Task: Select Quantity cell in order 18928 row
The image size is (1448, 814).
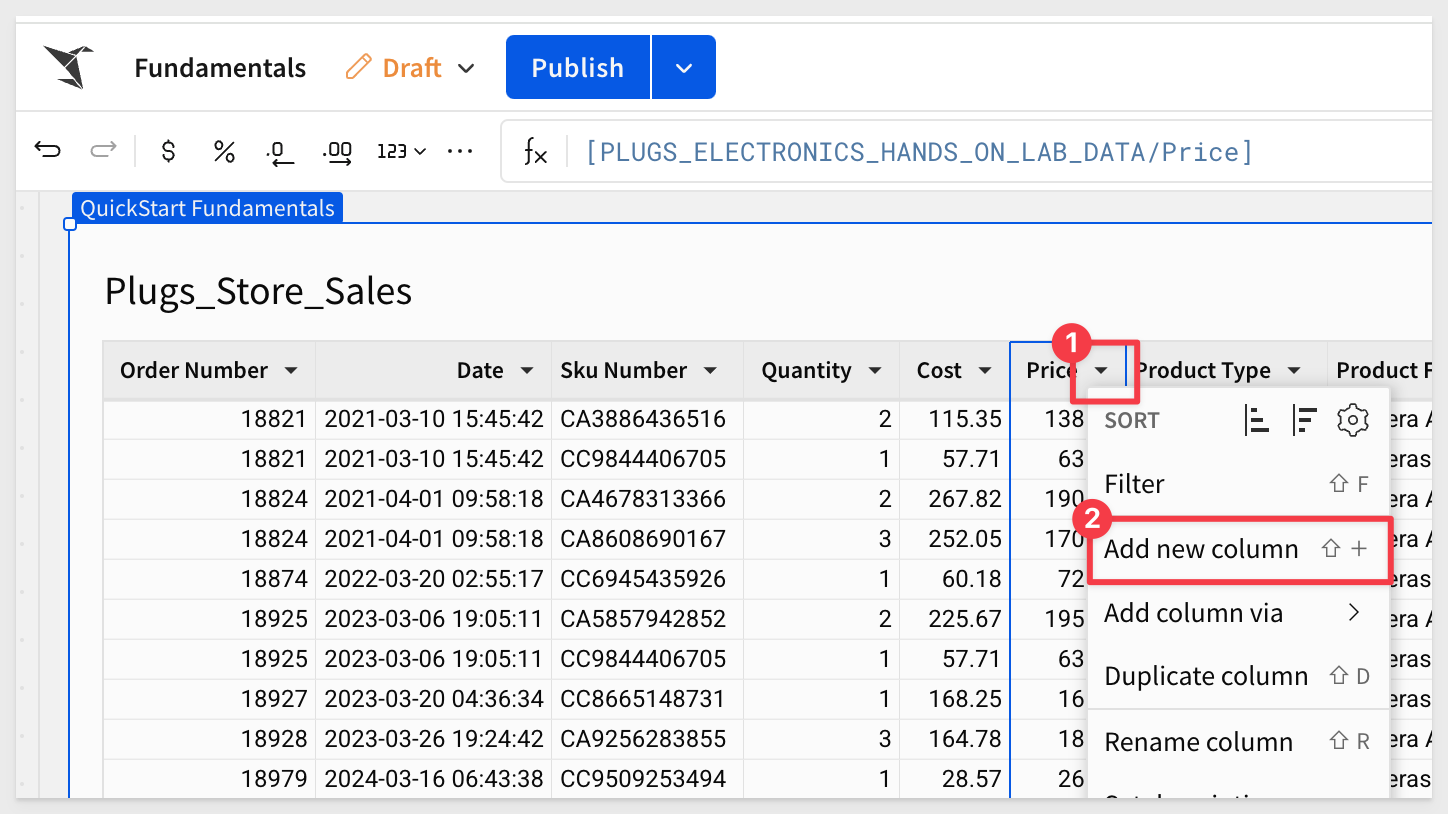Action: click(x=821, y=739)
